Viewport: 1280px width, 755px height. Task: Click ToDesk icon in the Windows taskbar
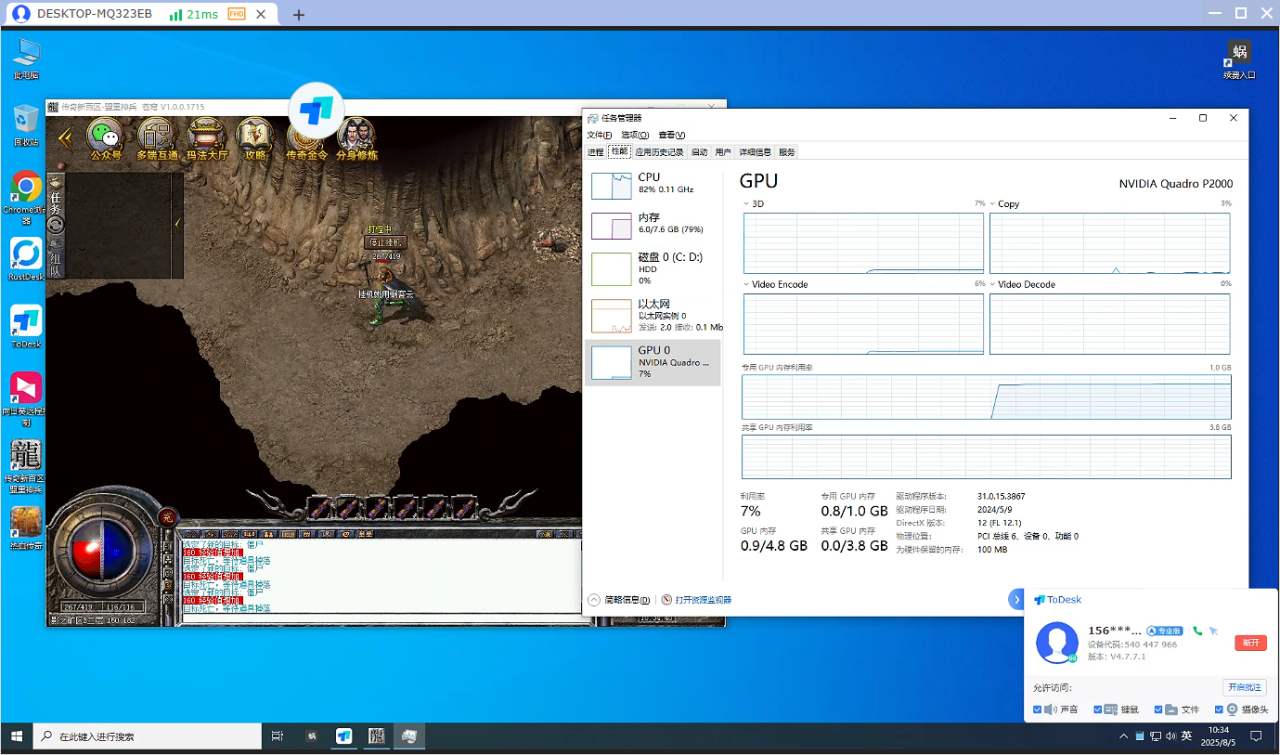point(344,736)
